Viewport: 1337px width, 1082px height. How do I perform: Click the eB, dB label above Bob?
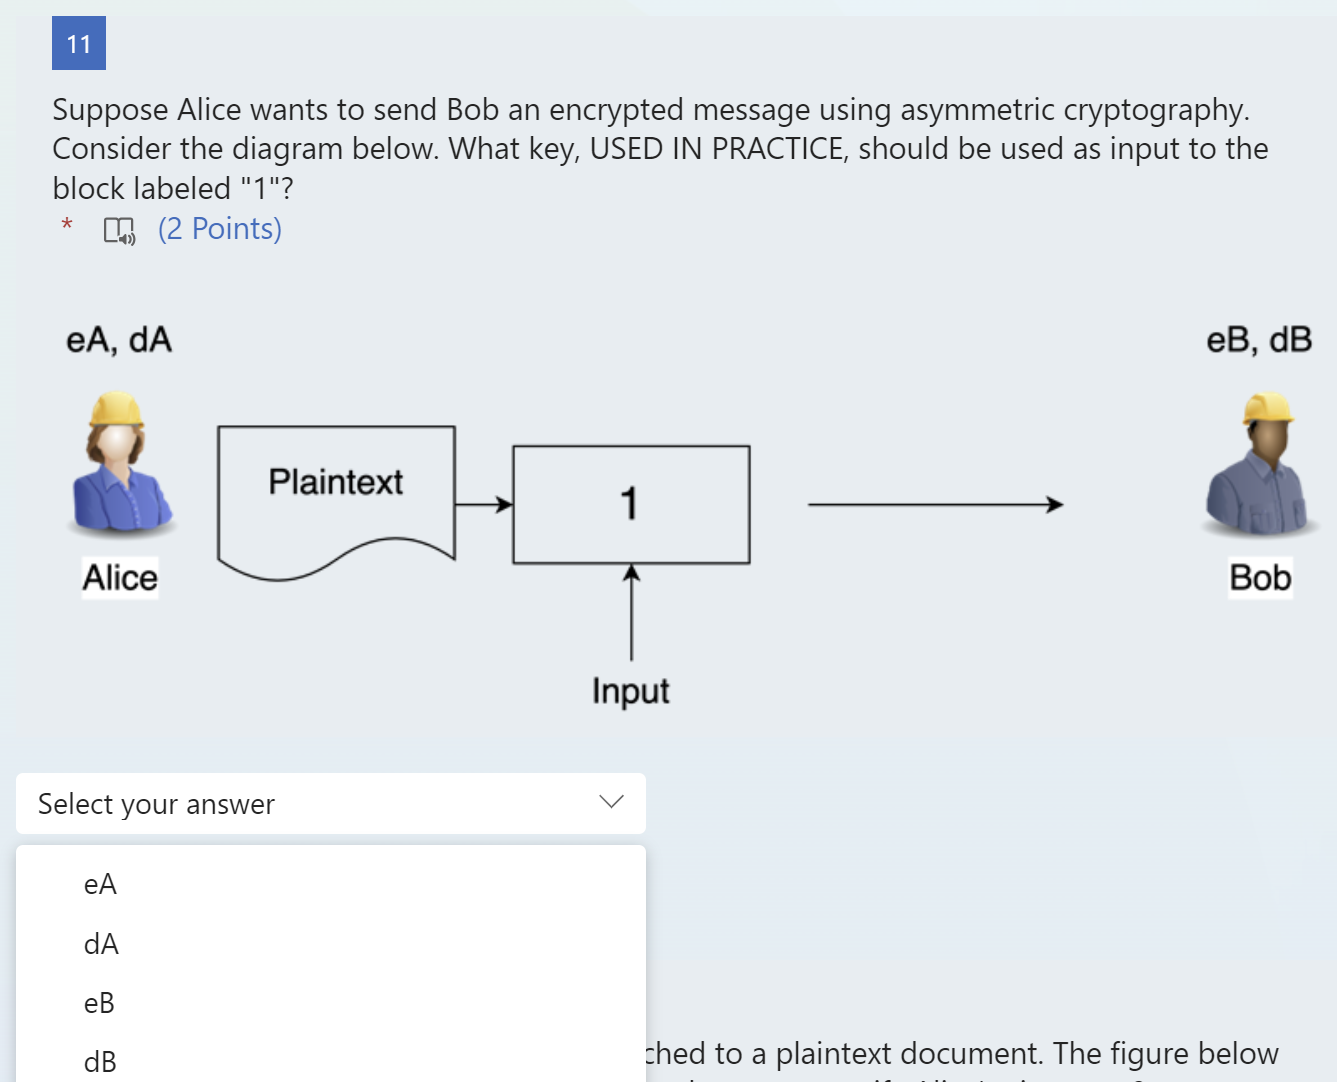(x=1258, y=340)
